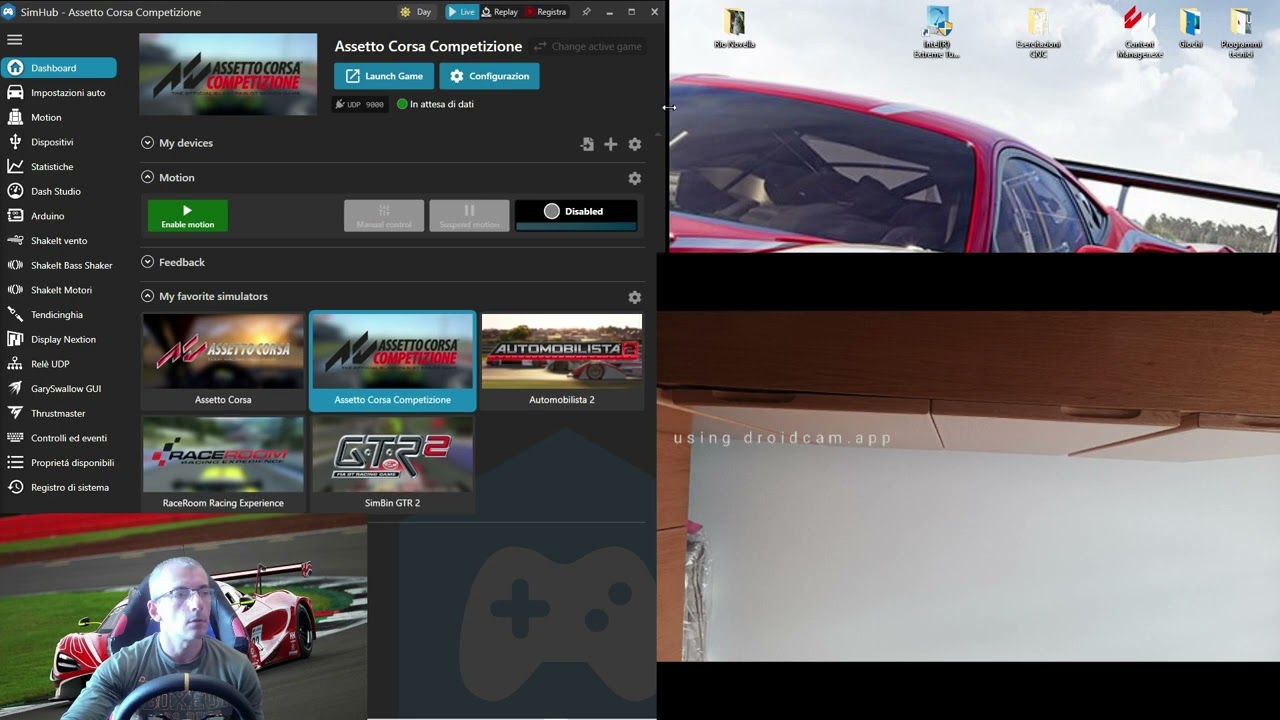
Task: Click the Arduino sidebar icon
Action: 15,216
